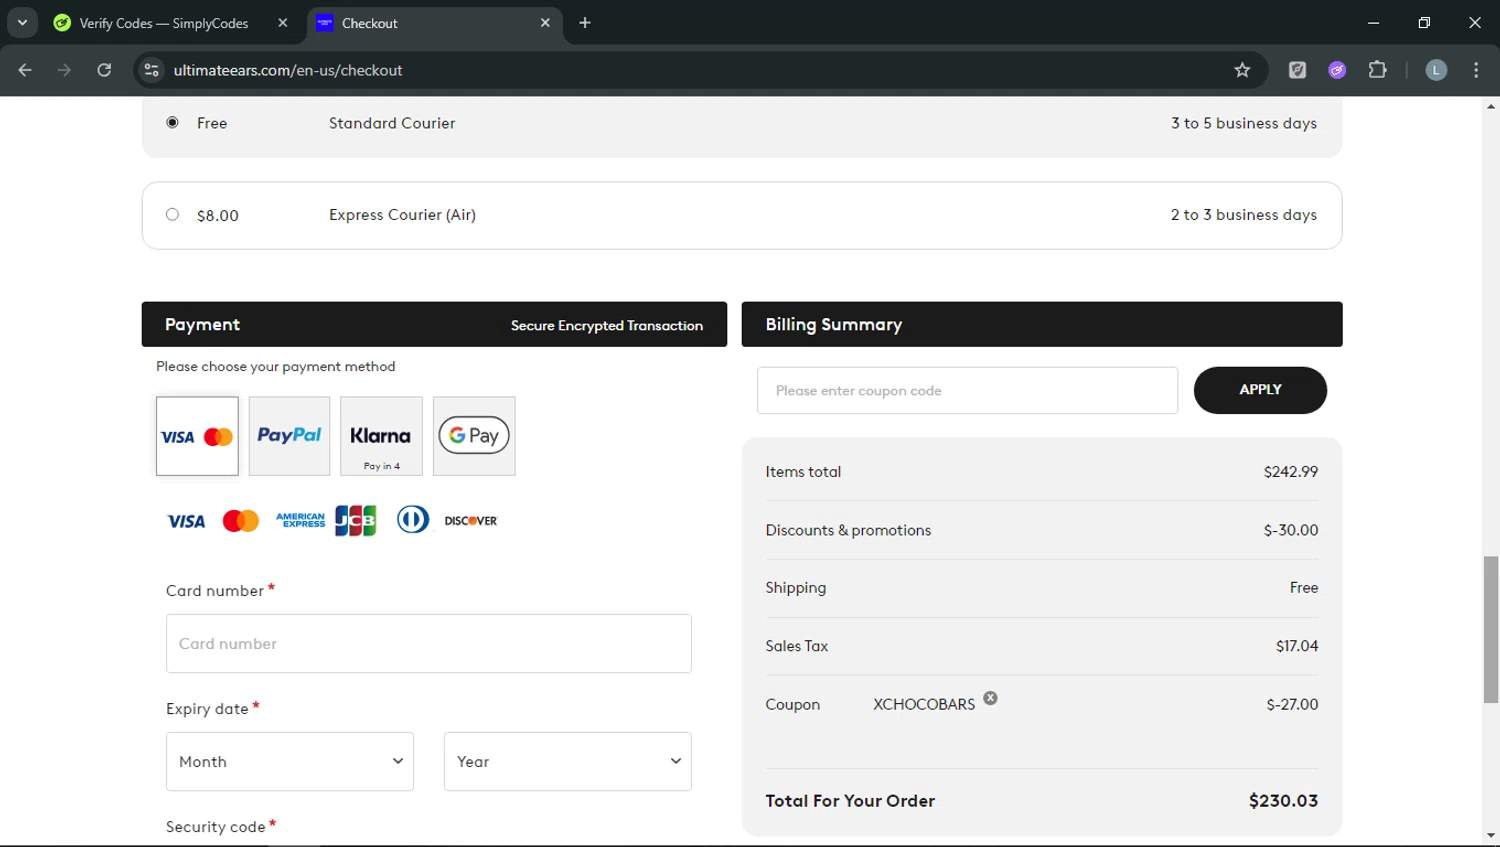The width and height of the screenshot is (1500, 847).
Task: Click the gray extension icon beside bookmark star
Action: click(x=1297, y=70)
